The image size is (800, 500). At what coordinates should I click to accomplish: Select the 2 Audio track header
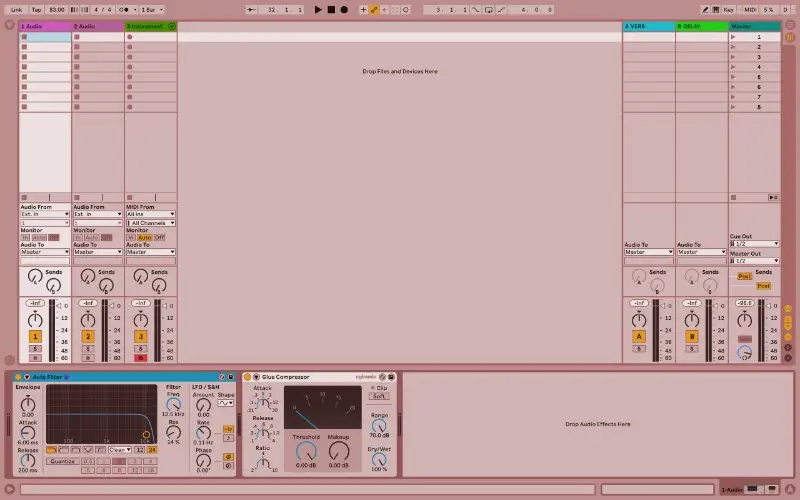(98, 26)
